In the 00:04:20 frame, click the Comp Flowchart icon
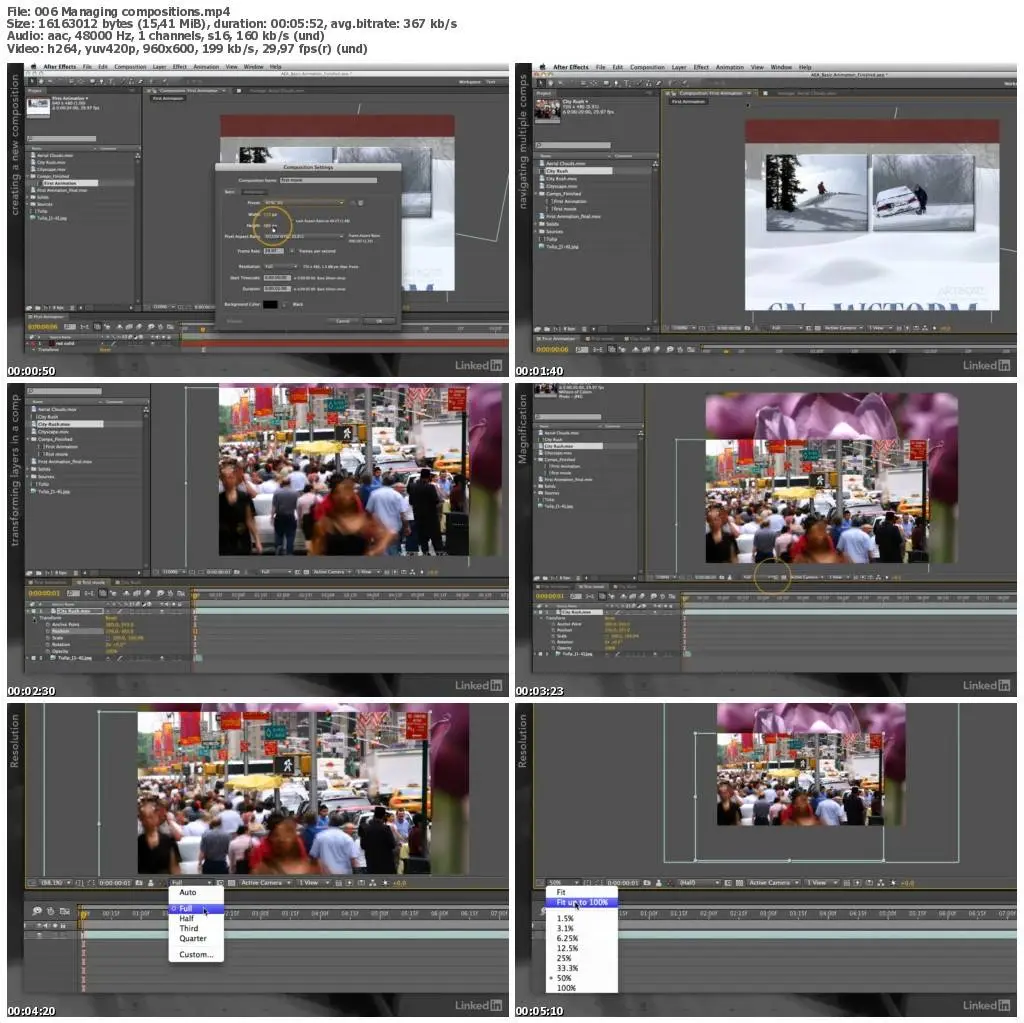Image resolution: width=1024 pixels, height=1023 pixels. 373,883
